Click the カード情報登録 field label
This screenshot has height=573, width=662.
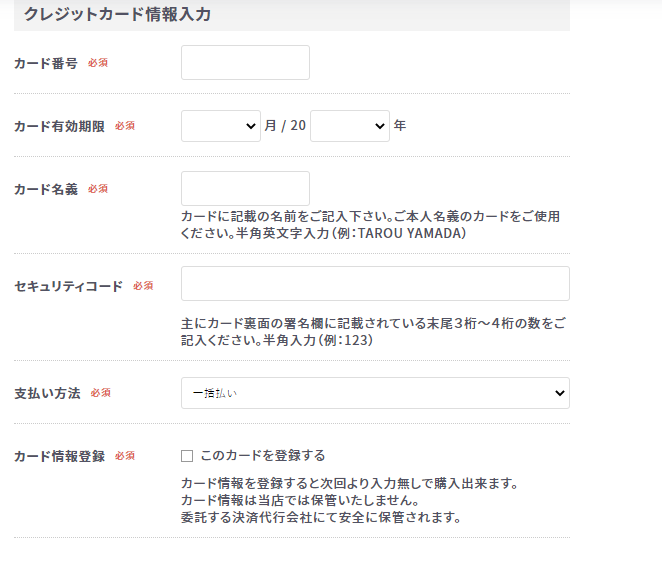59,456
